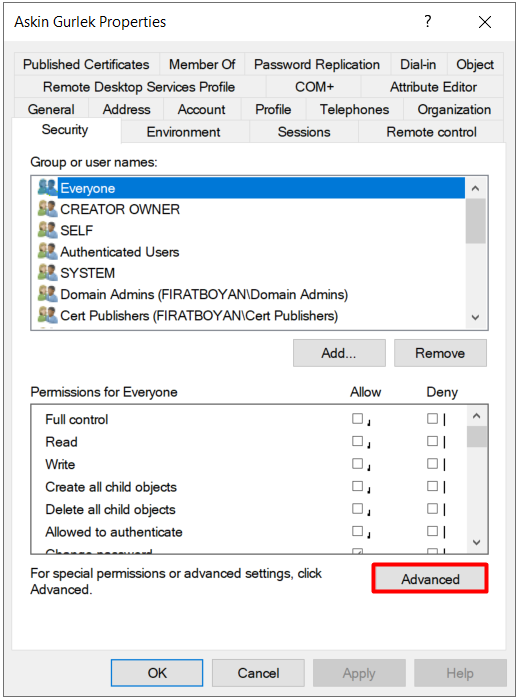Click the CREATOR OWNER group icon

tap(47, 208)
